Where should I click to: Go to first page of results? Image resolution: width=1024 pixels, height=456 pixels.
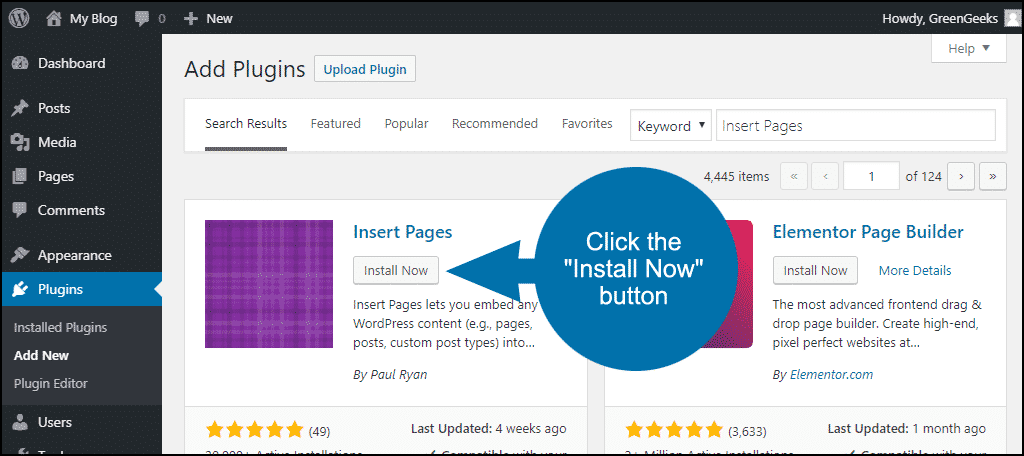click(794, 176)
